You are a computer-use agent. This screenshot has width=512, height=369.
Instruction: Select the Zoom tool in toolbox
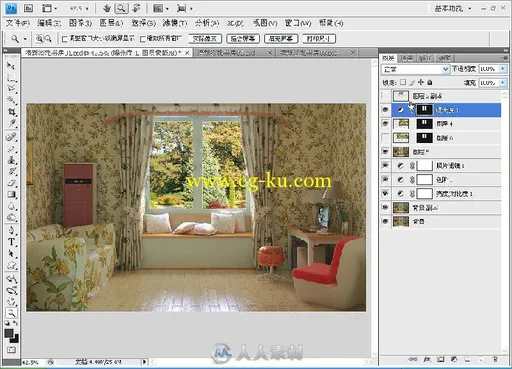tap(11, 313)
